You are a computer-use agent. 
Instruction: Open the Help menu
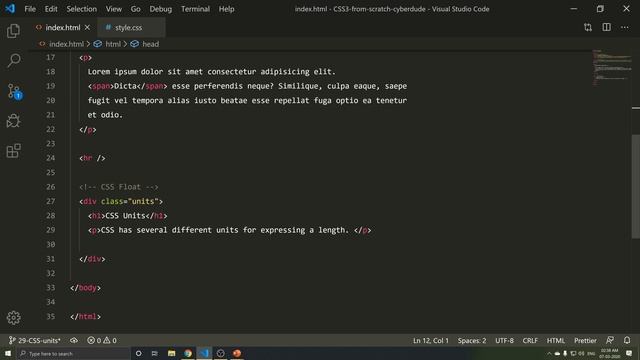pos(226,9)
